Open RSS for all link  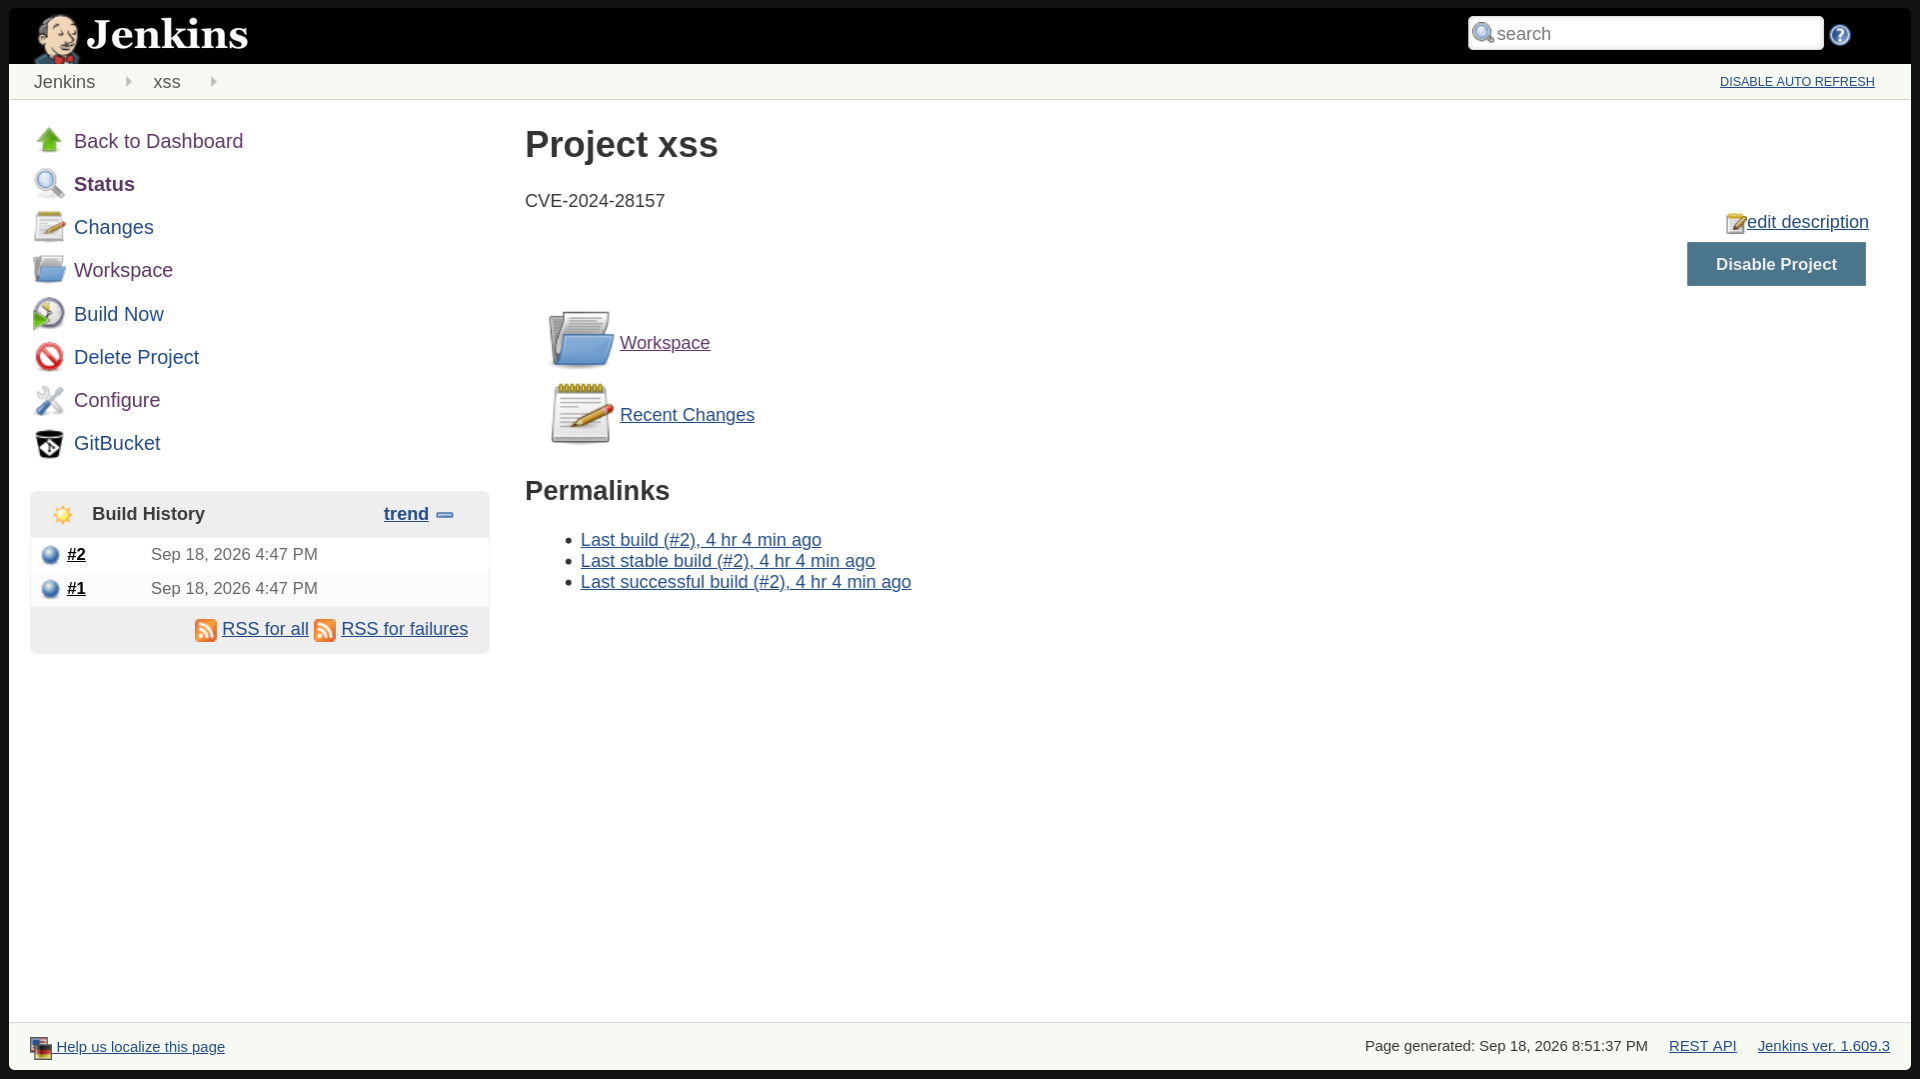click(x=265, y=629)
